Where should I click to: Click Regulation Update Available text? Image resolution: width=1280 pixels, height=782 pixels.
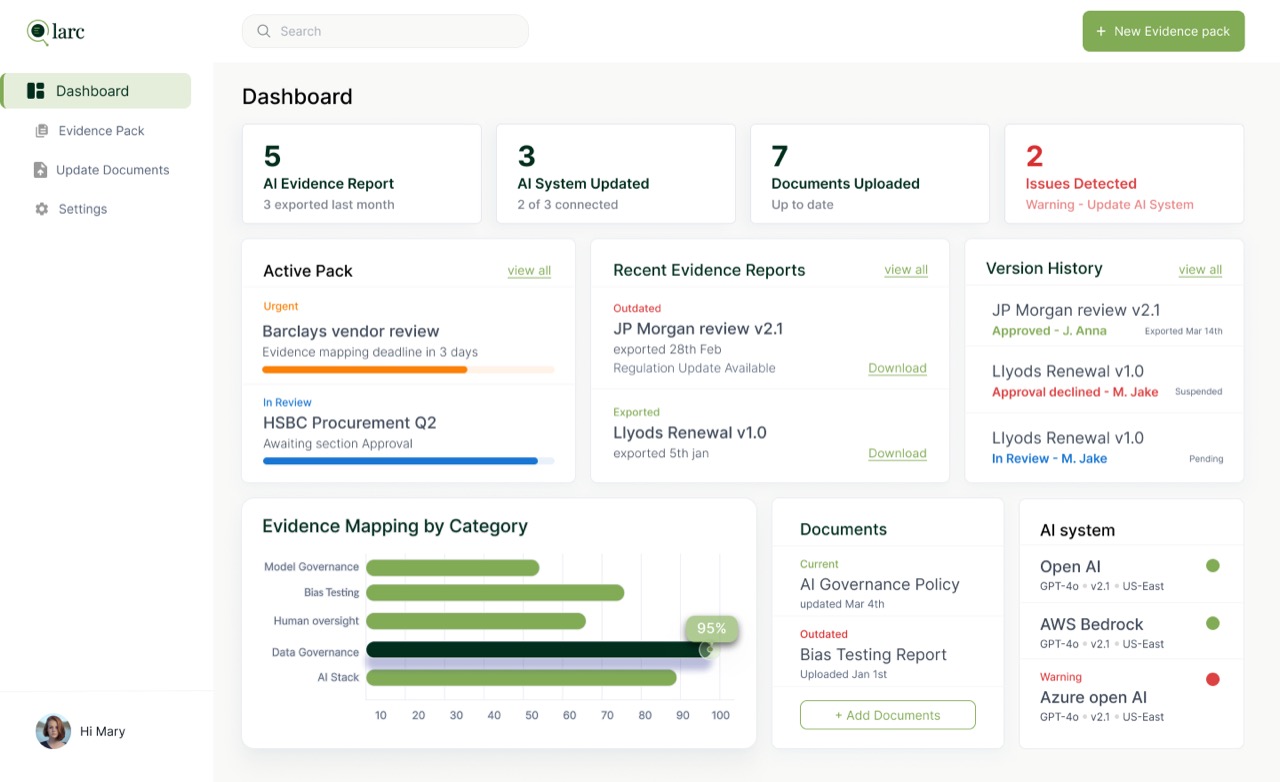point(694,368)
